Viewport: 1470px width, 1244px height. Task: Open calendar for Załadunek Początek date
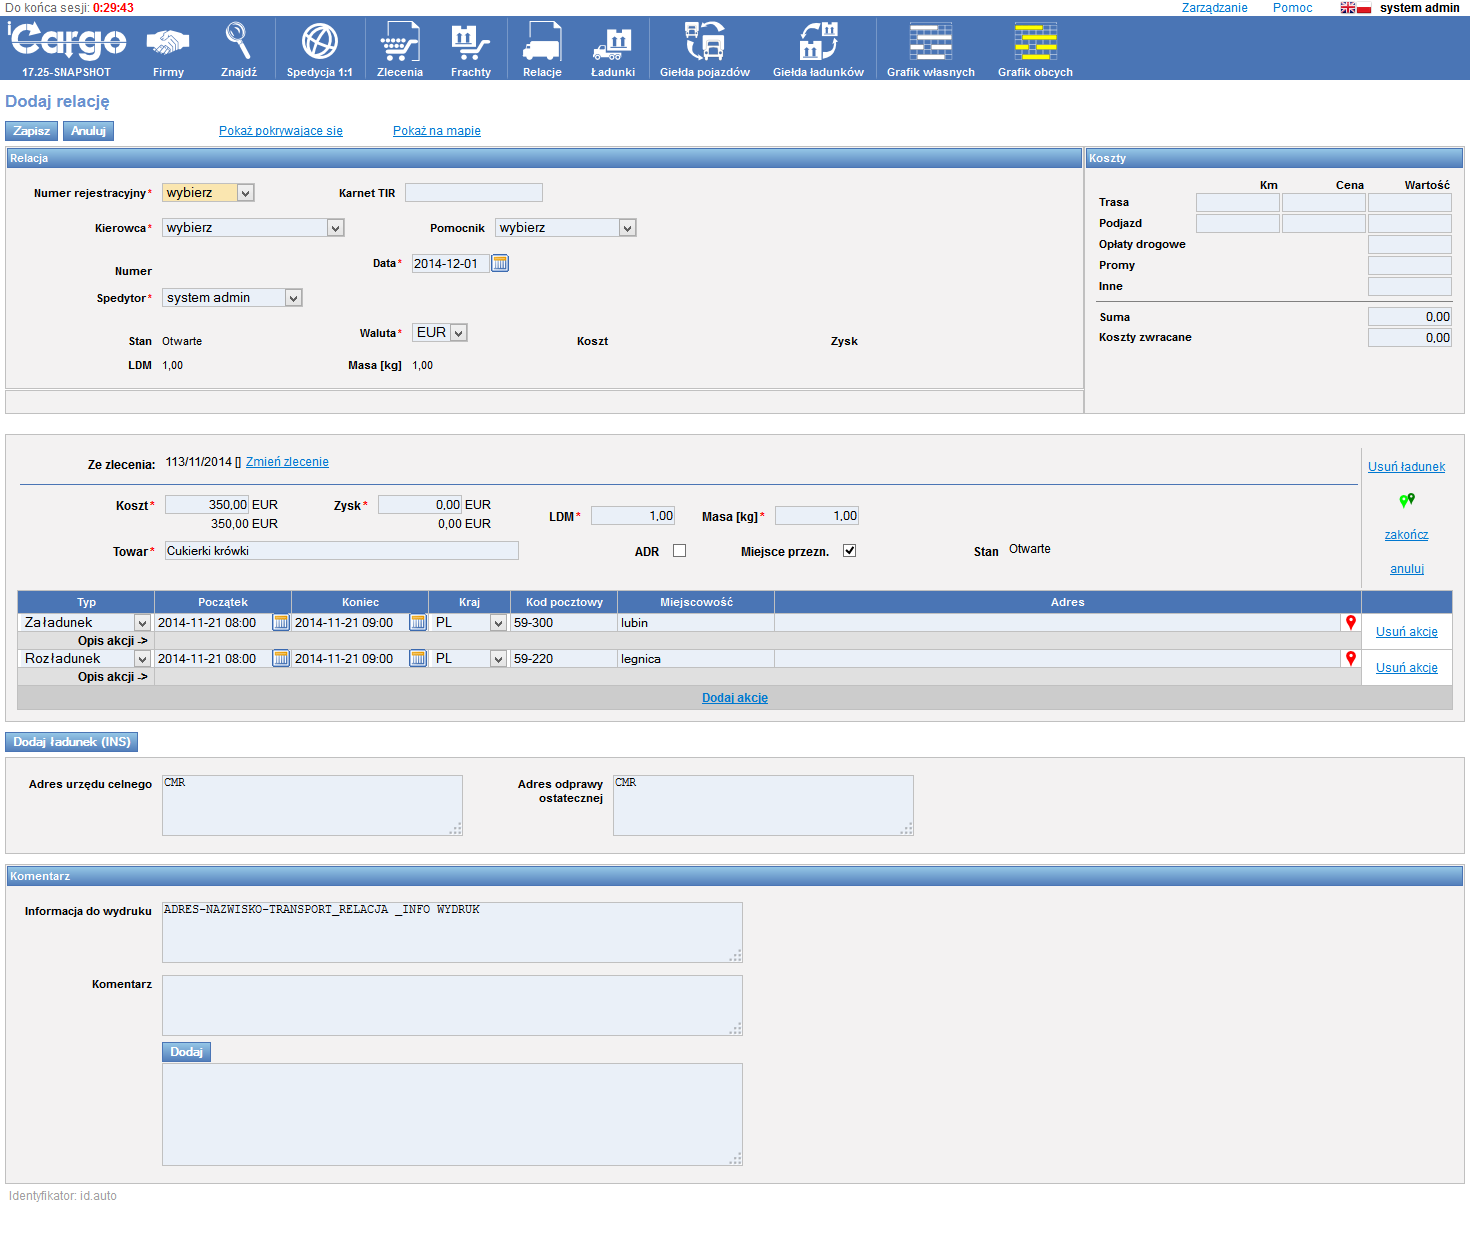point(281,622)
